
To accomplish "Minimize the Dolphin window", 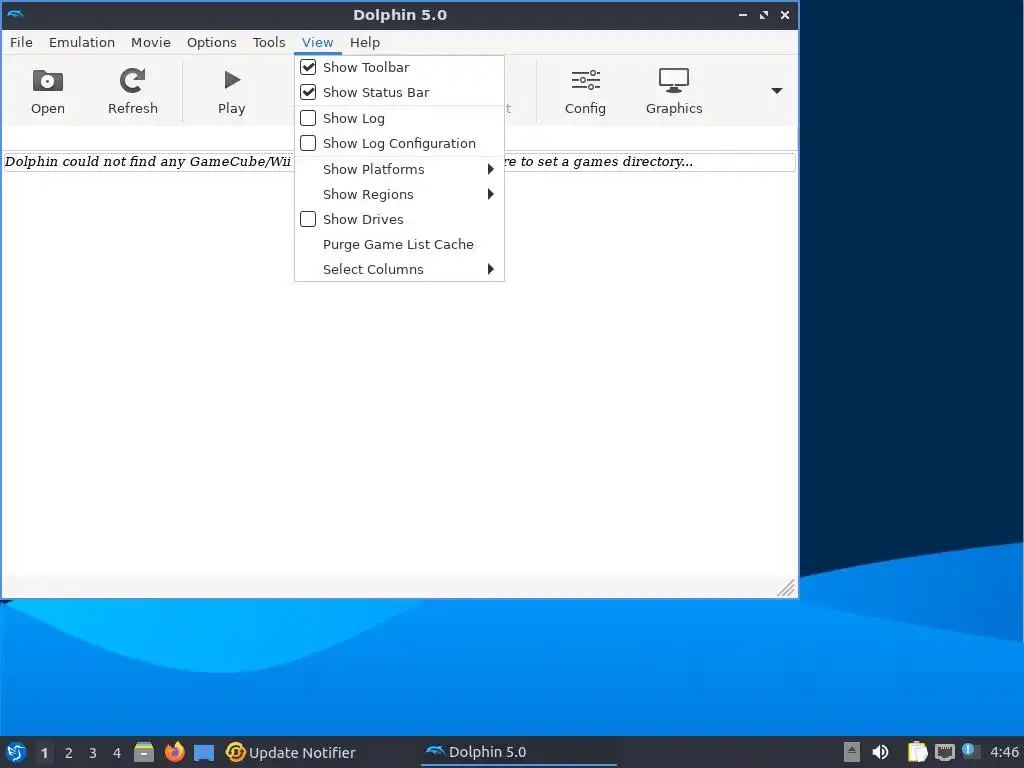I will pyautogui.click(x=743, y=14).
